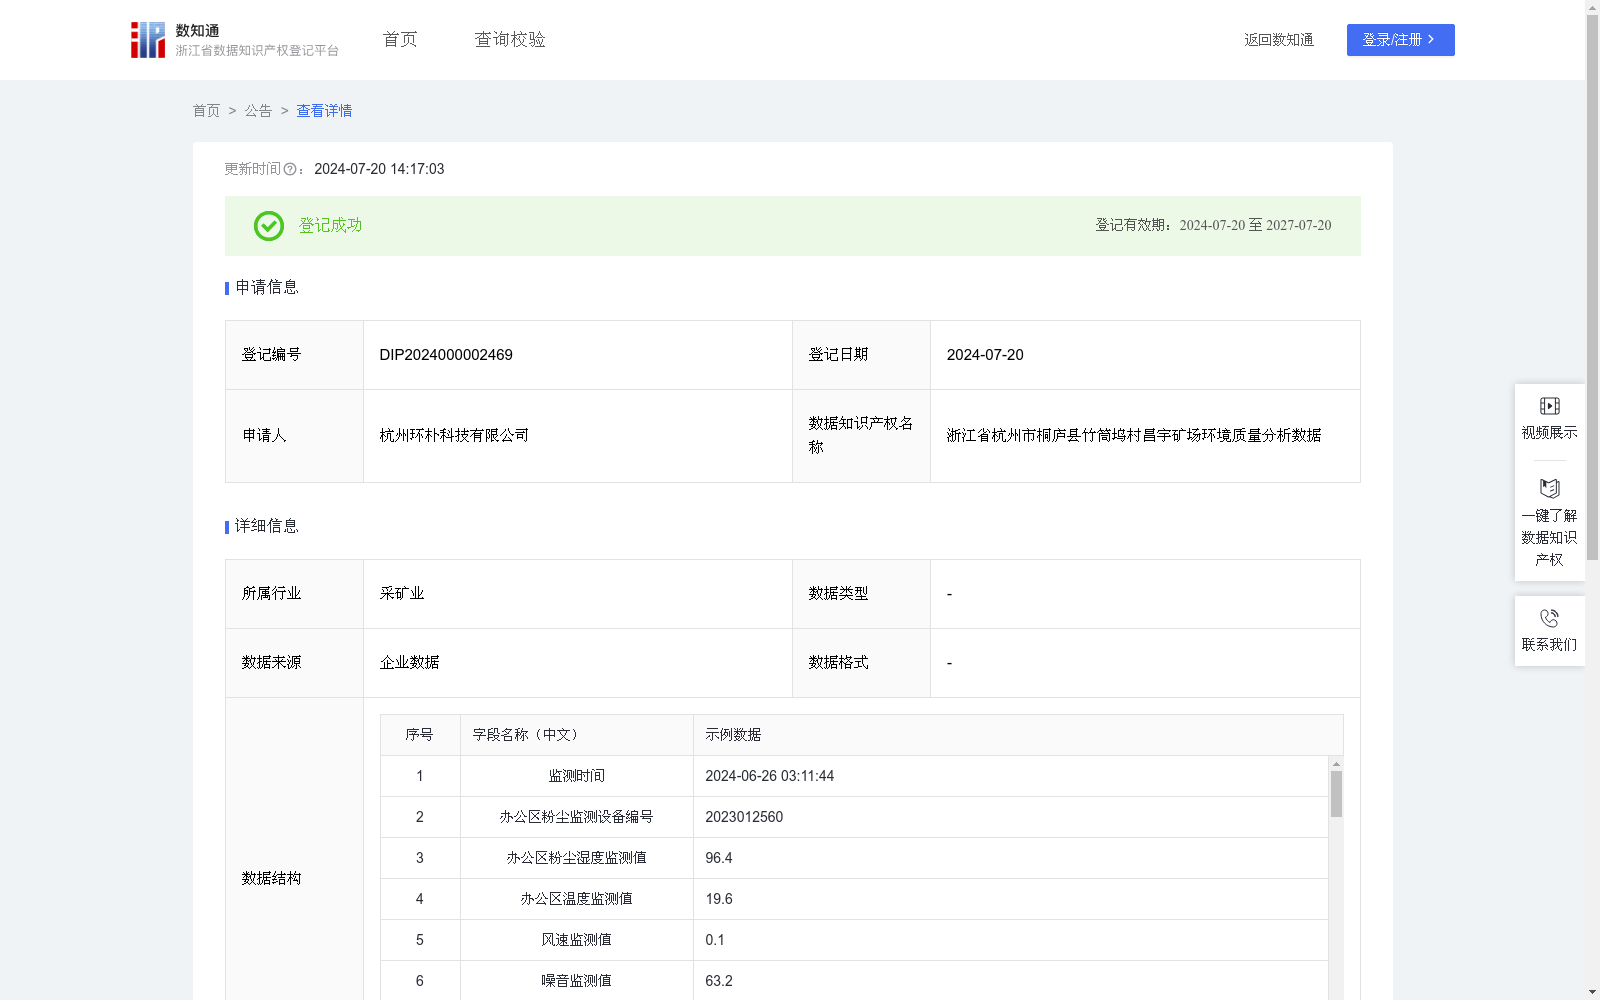Click sample value 63.2
The image size is (1600, 1000).
(718, 981)
